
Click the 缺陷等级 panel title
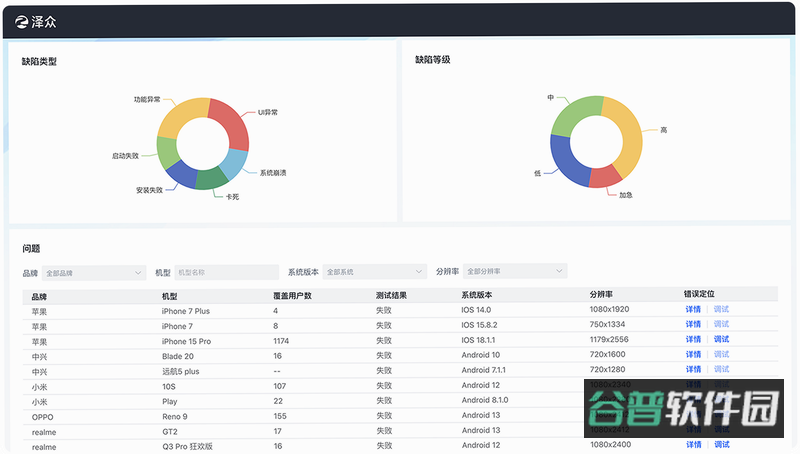[433, 60]
